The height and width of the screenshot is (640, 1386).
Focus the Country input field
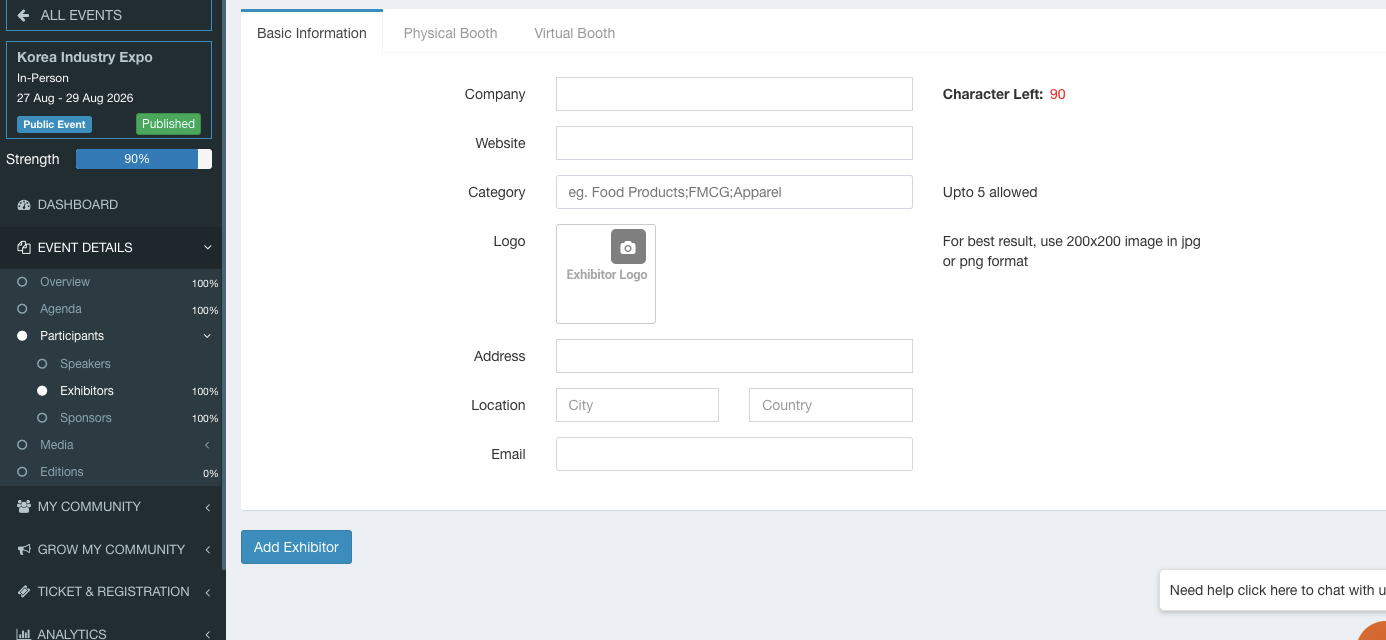(x=831, y=405)
